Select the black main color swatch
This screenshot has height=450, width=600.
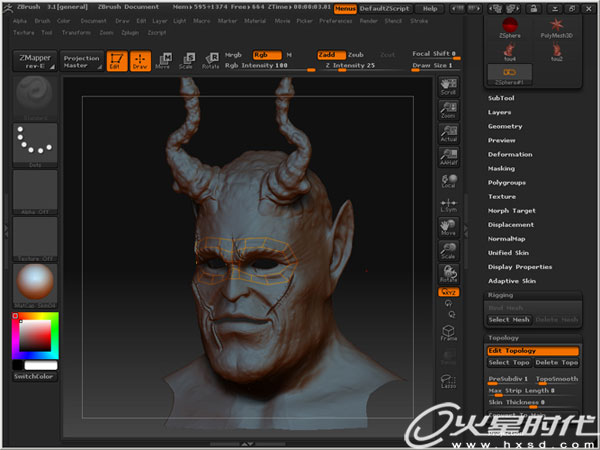coord(18,365)
